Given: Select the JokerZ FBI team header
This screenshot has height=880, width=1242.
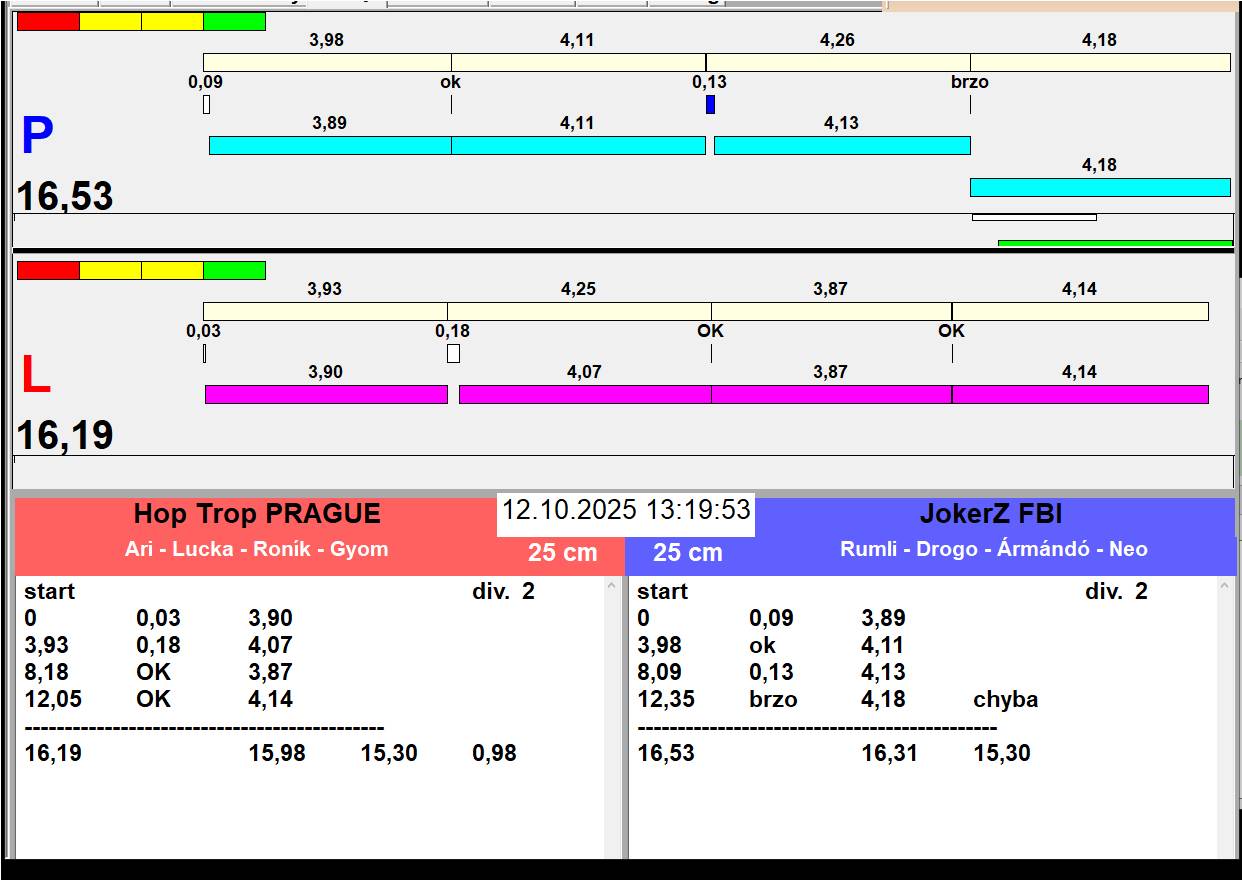Looking at the screenshot, I should [x=990, y=514].
